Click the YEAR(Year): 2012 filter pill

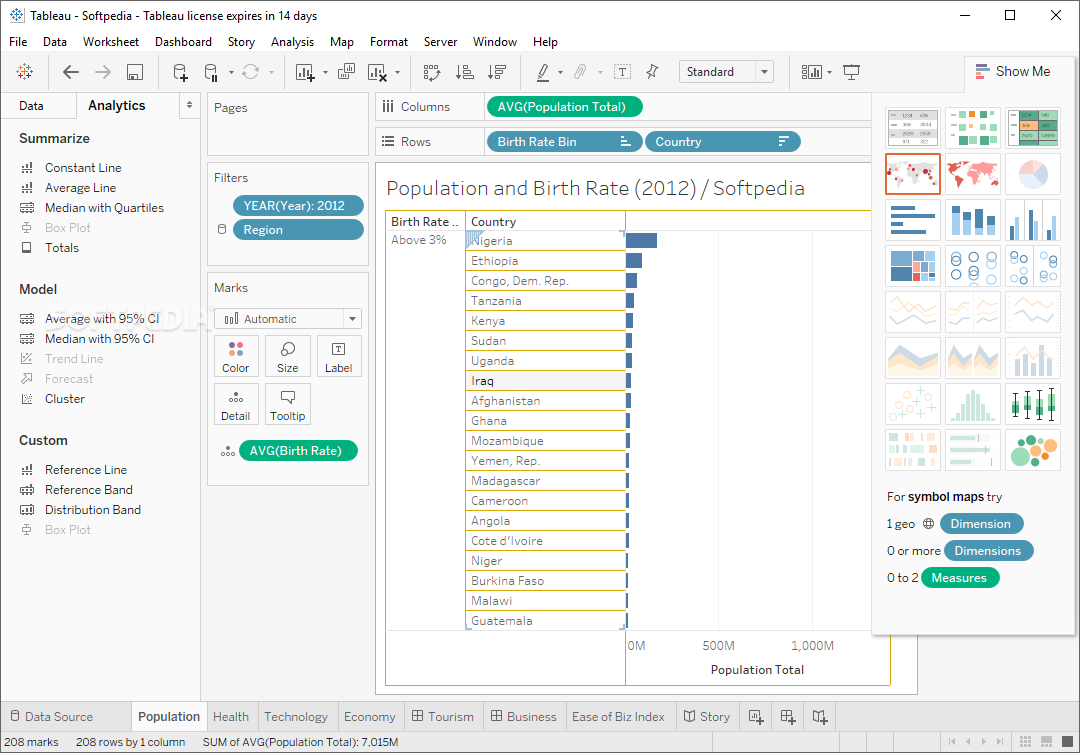[298, 205]
